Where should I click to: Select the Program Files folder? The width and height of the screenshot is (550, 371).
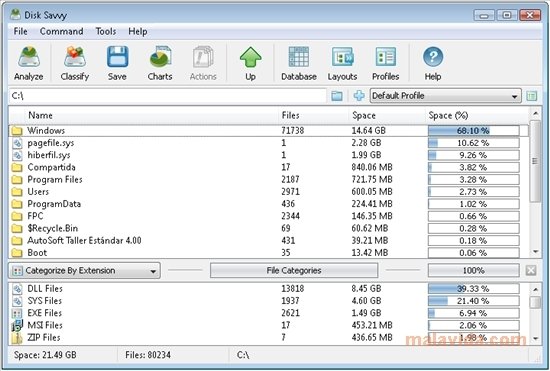tap(268, 180)
